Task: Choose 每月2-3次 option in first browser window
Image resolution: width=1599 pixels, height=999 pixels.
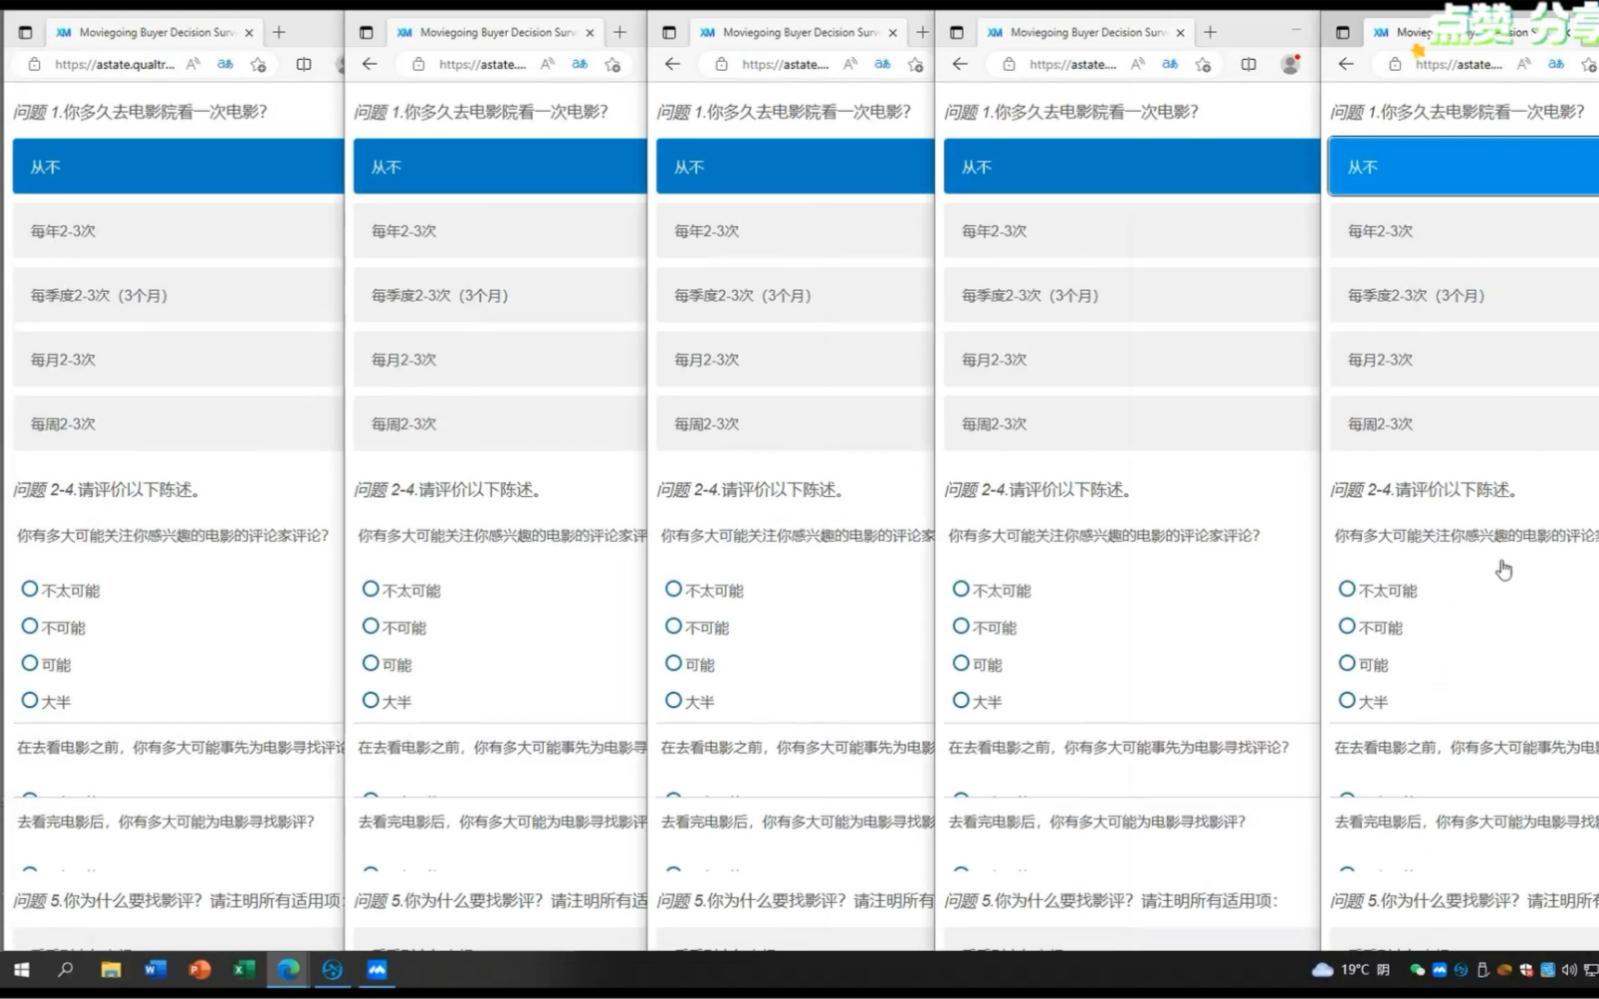Action: point(178,359)
